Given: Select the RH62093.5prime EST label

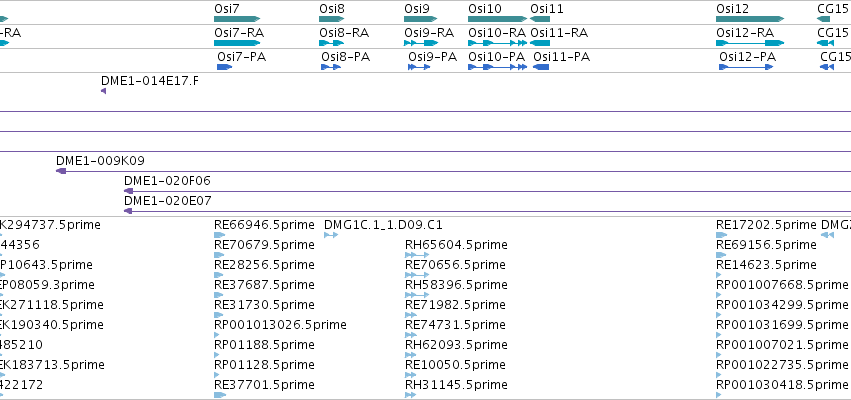Looking at the screenshot, I should tap(456, 345).
